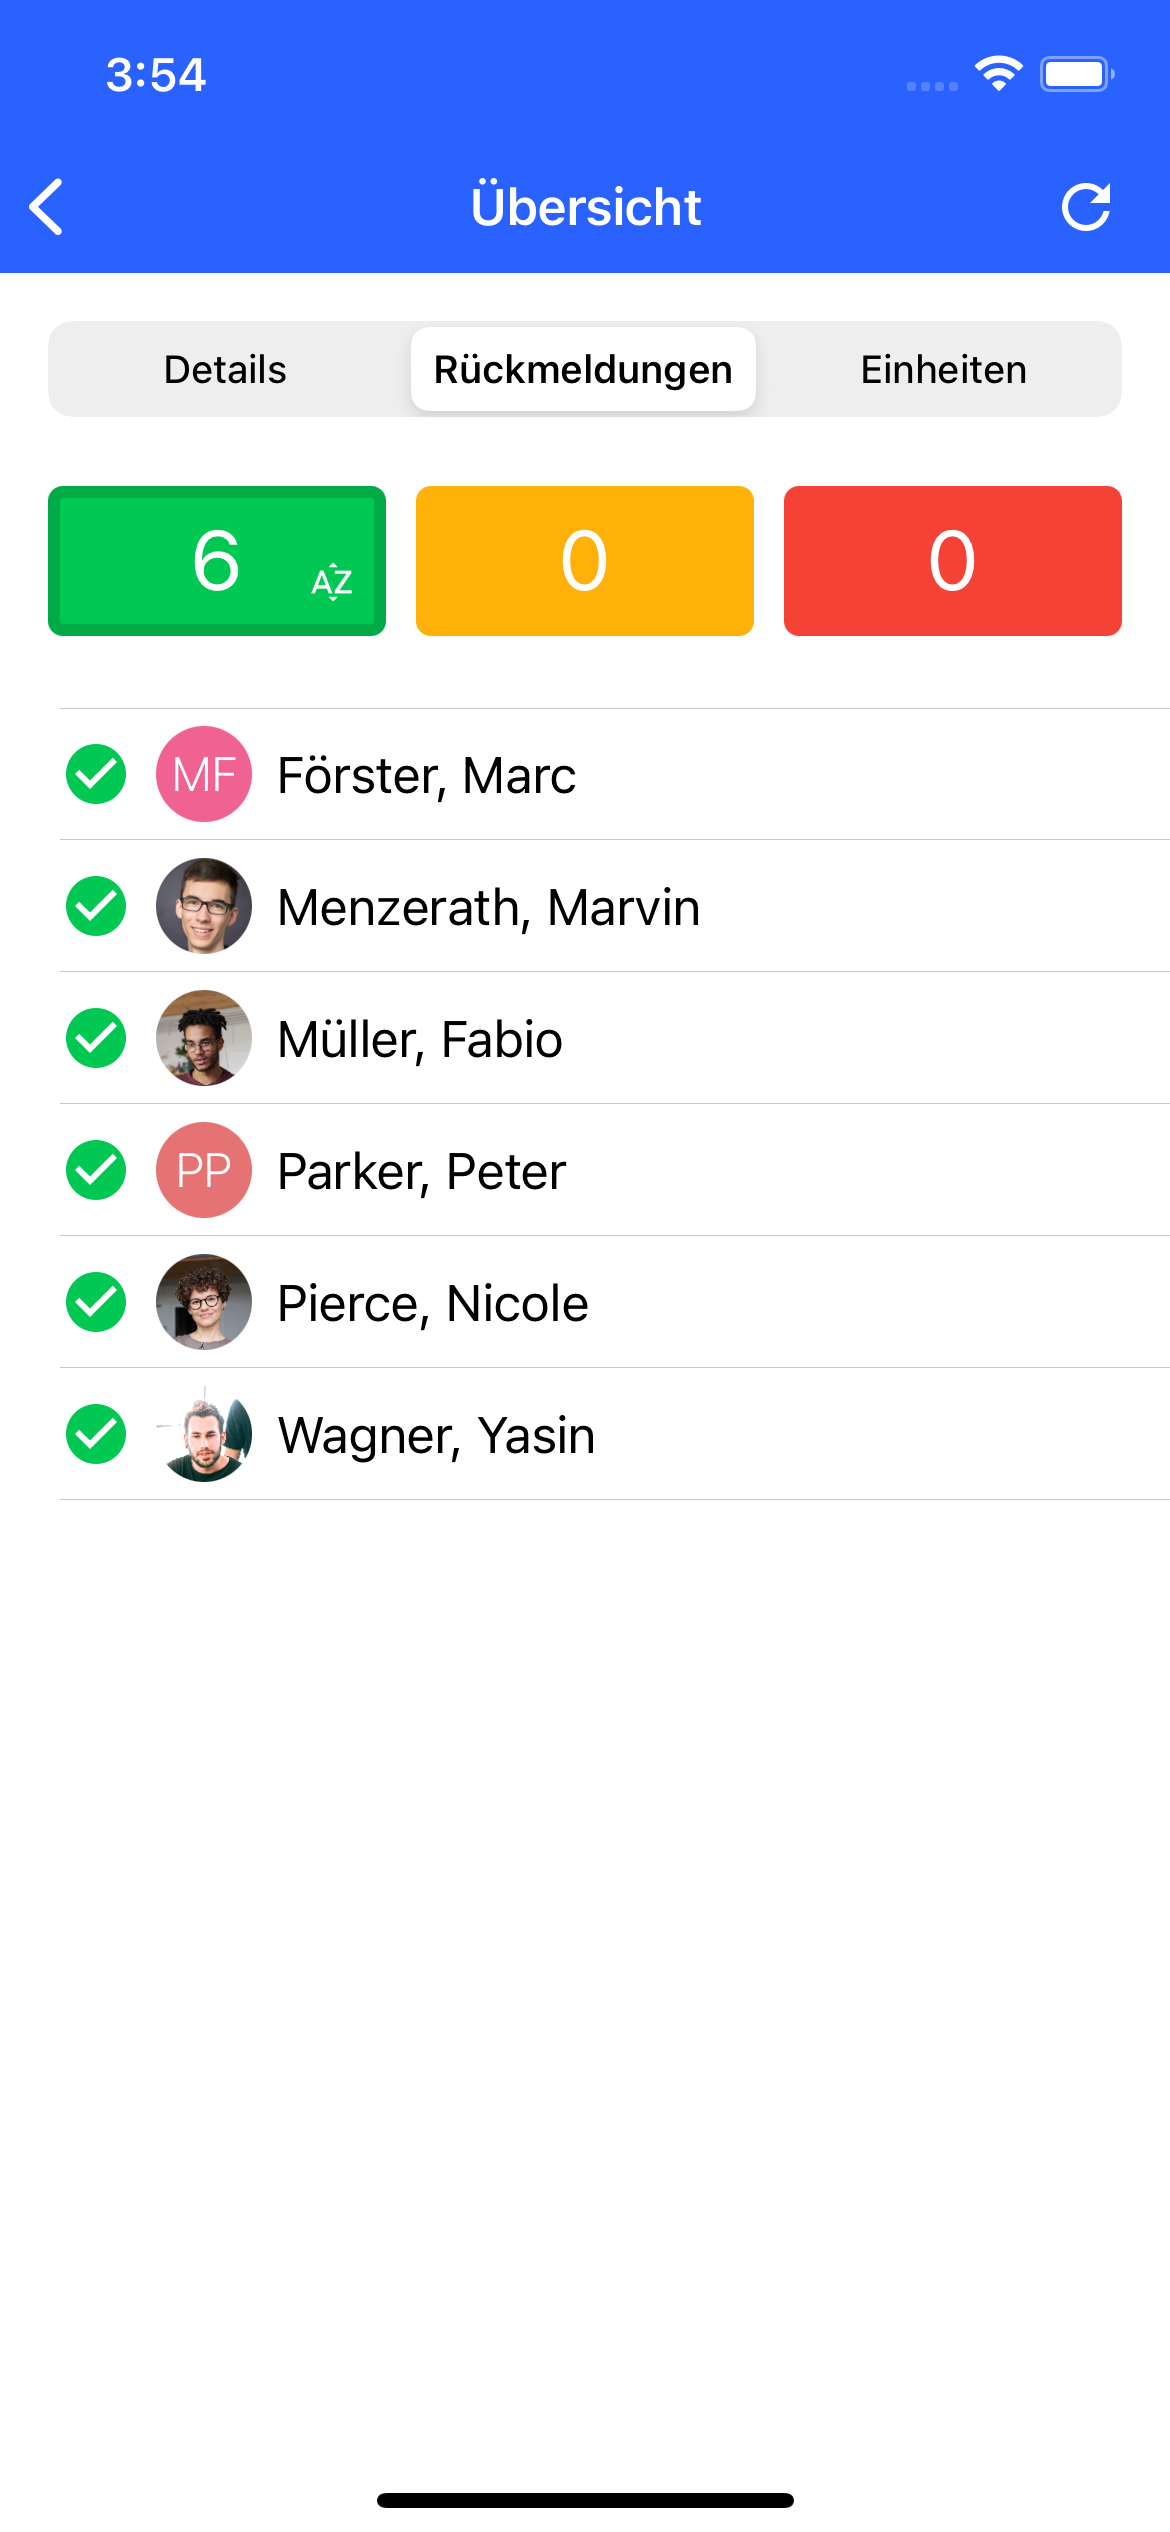Show the red tile responses
This screenshot has width=1170, height=2532.
[952, 561]
